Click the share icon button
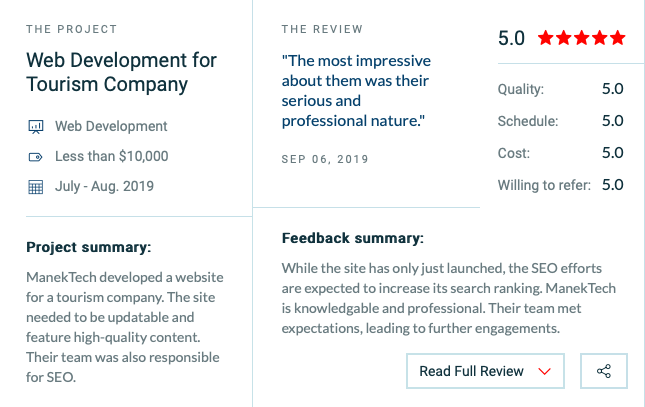The image size is (645, 407). (x=604, y=371)
